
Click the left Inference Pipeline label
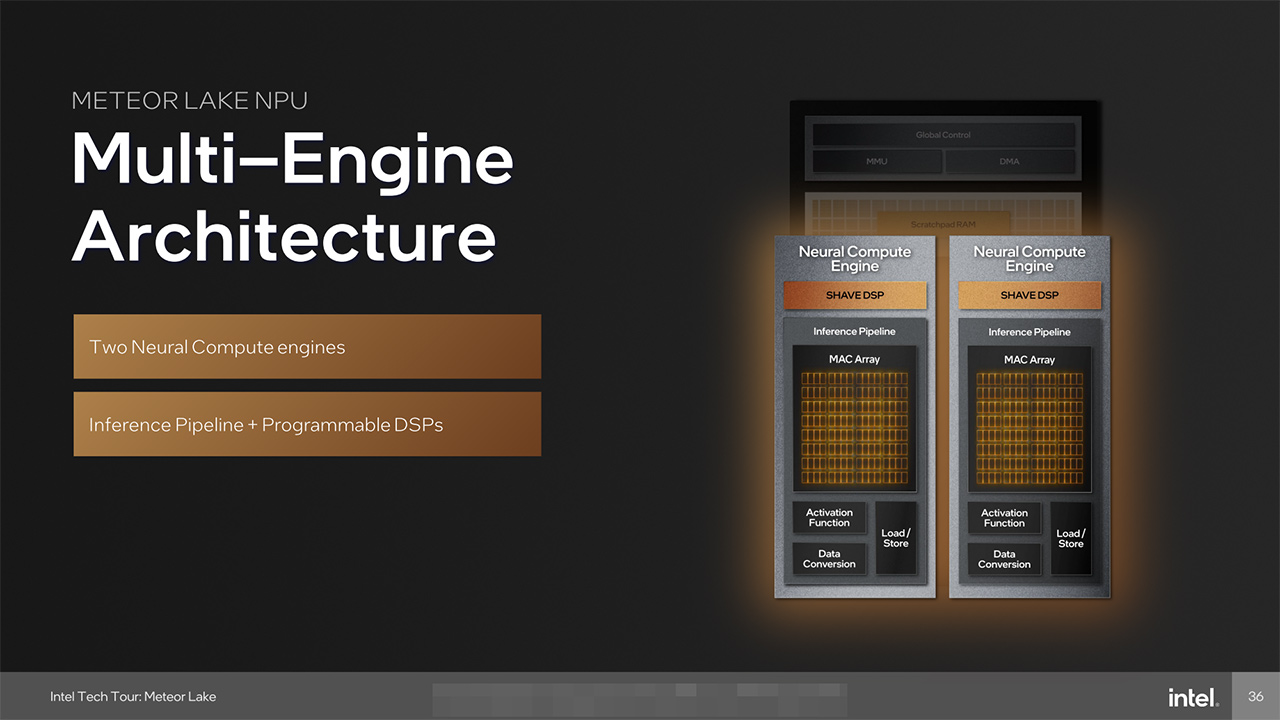[854, 332]
